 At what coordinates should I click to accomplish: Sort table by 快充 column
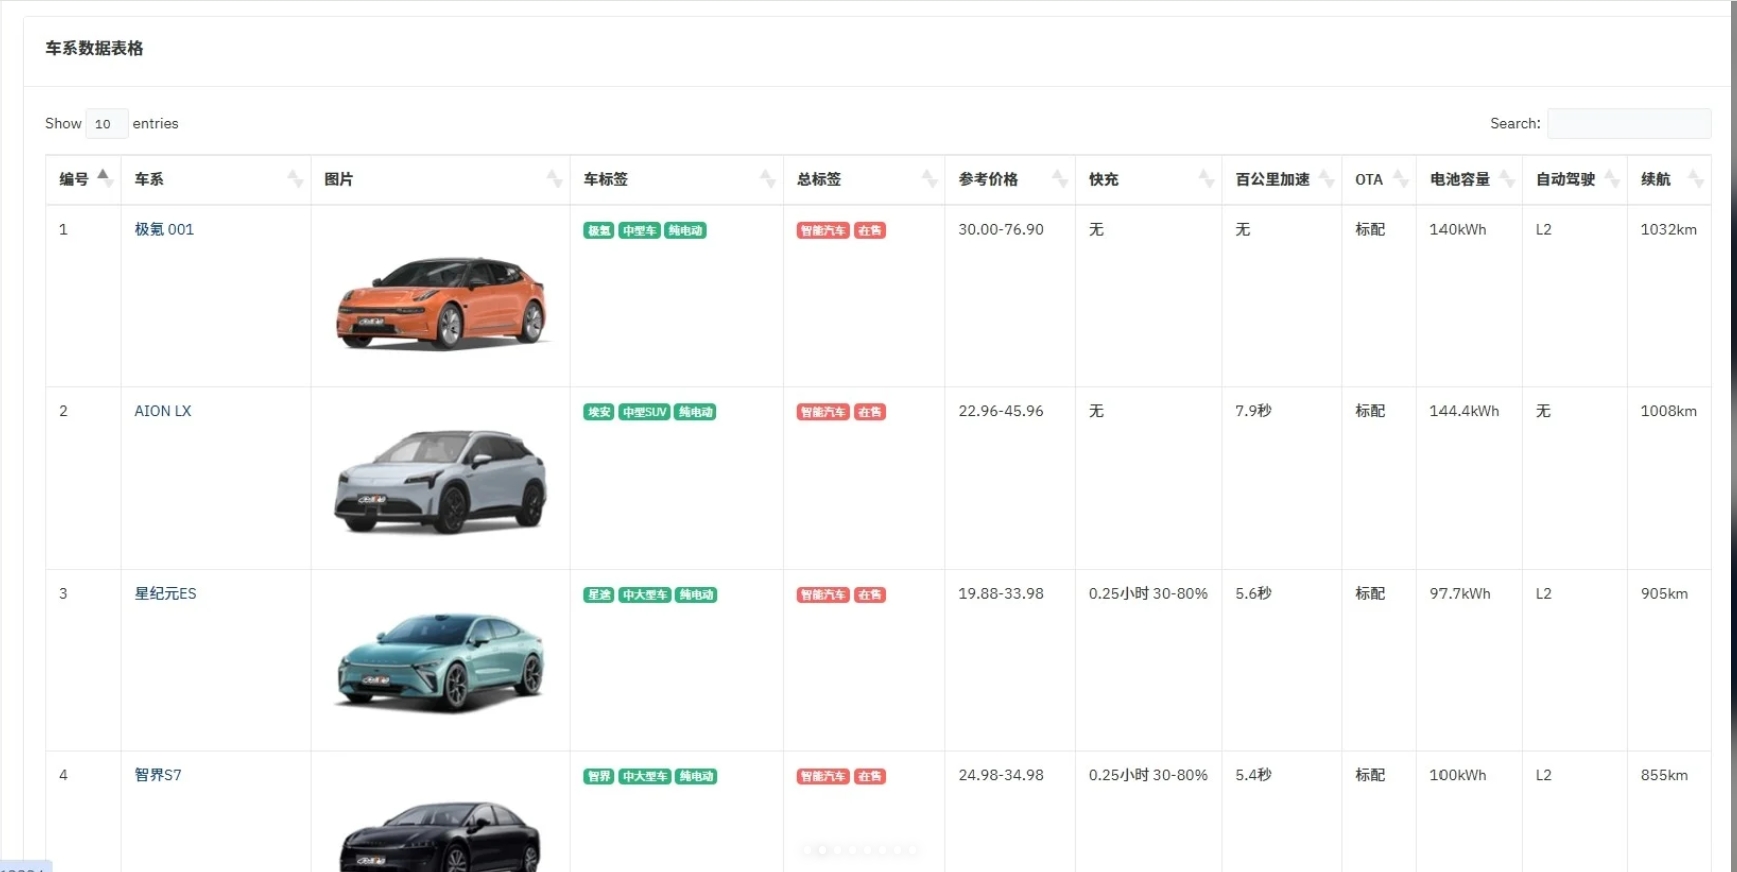click(x=1149, y=180)
